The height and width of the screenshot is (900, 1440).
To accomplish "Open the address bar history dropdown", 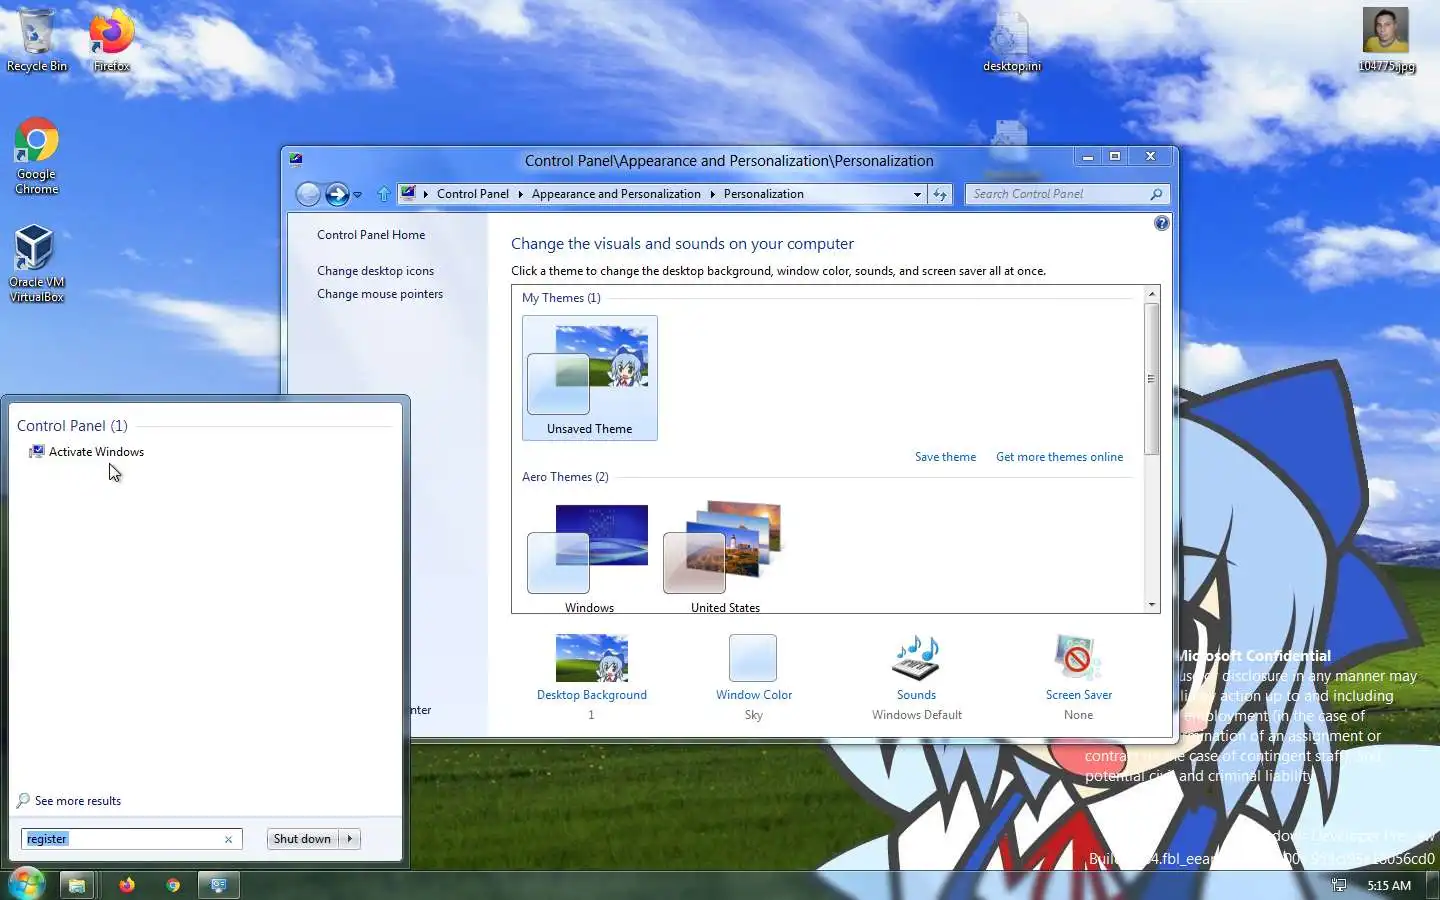I will point(917,194).
